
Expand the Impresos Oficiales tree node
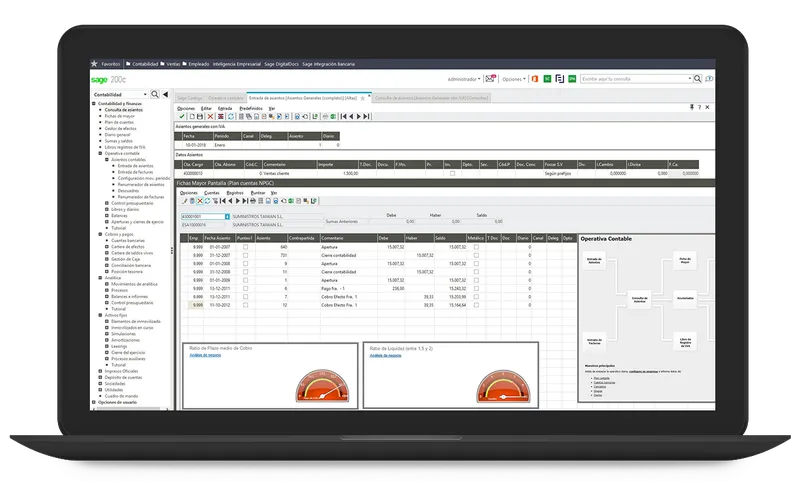point(101,371)
